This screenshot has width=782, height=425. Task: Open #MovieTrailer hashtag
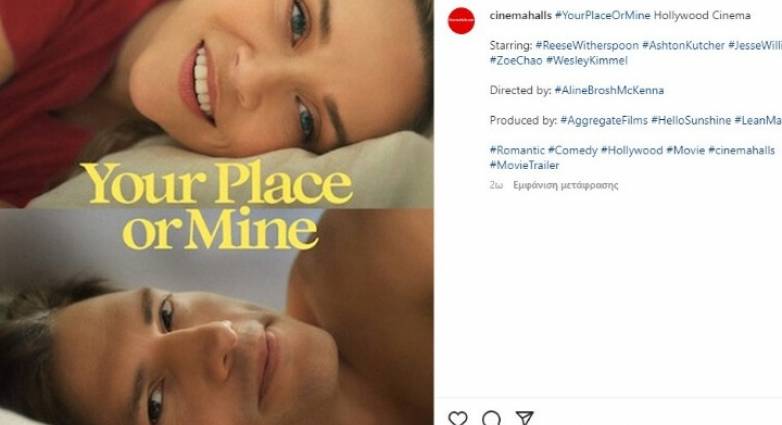(x=524, y=165)
